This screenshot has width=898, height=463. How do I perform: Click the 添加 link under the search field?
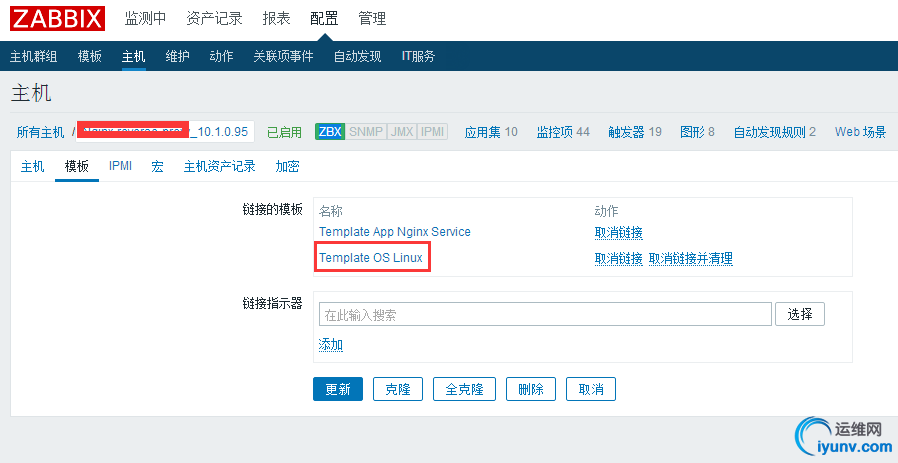coord(330,345)
